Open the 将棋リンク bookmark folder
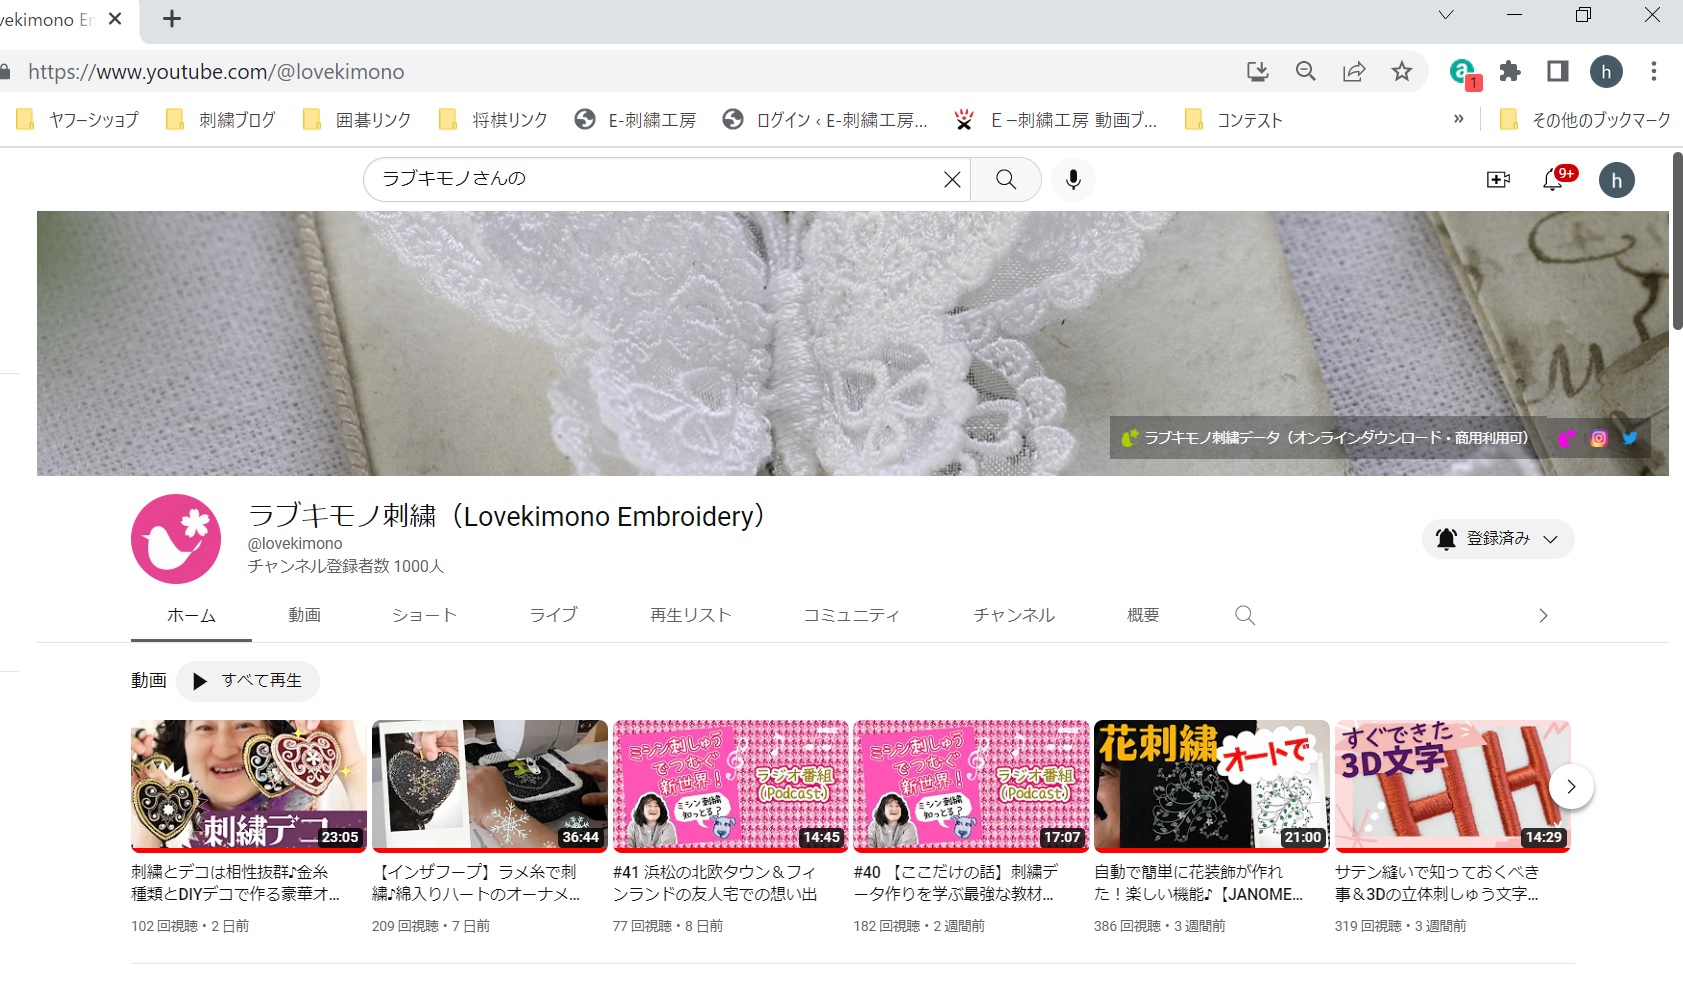The height and width of the screenshot is (991, 1683). (x=494, y=120)
